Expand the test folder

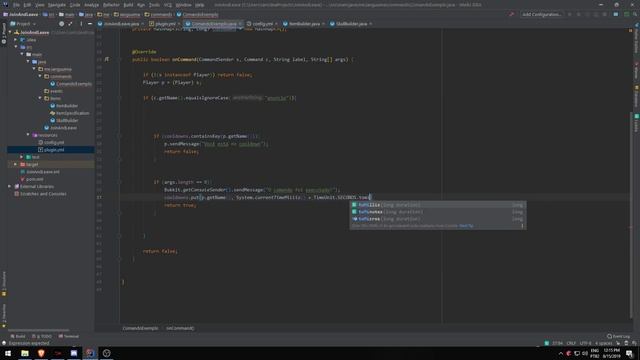pos(22,157)
